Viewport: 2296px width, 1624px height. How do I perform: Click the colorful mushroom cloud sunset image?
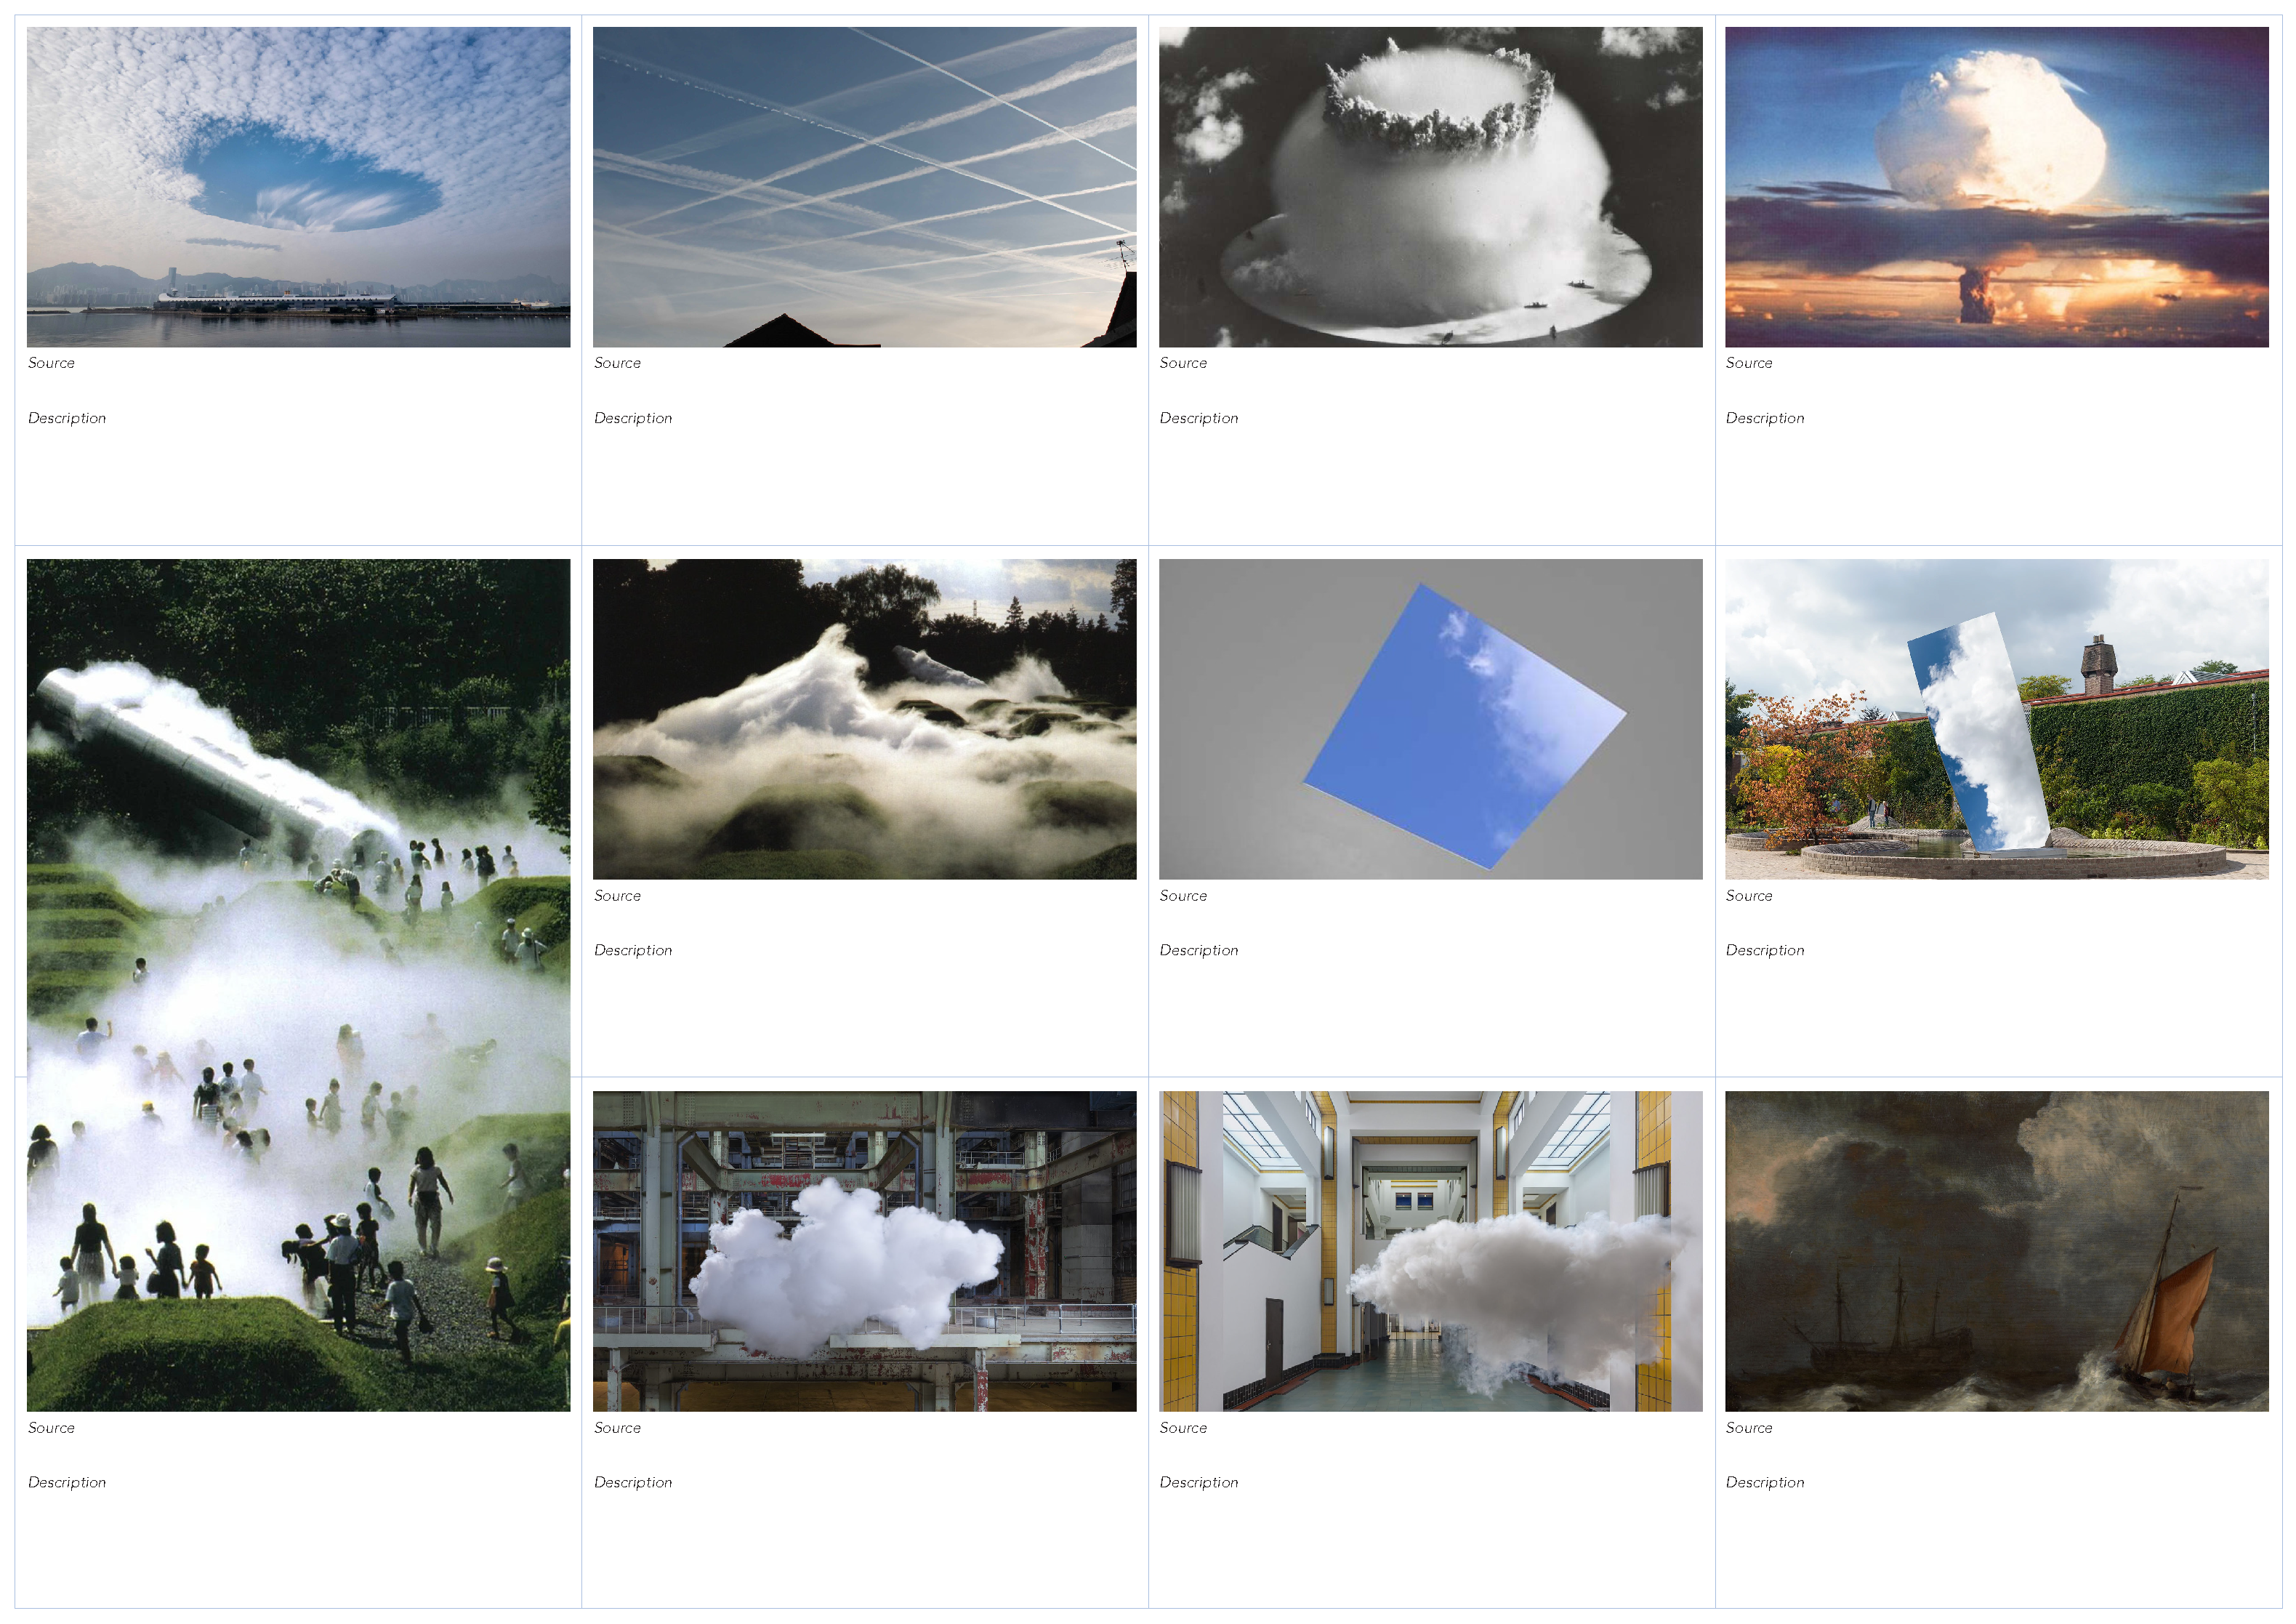1996,187
